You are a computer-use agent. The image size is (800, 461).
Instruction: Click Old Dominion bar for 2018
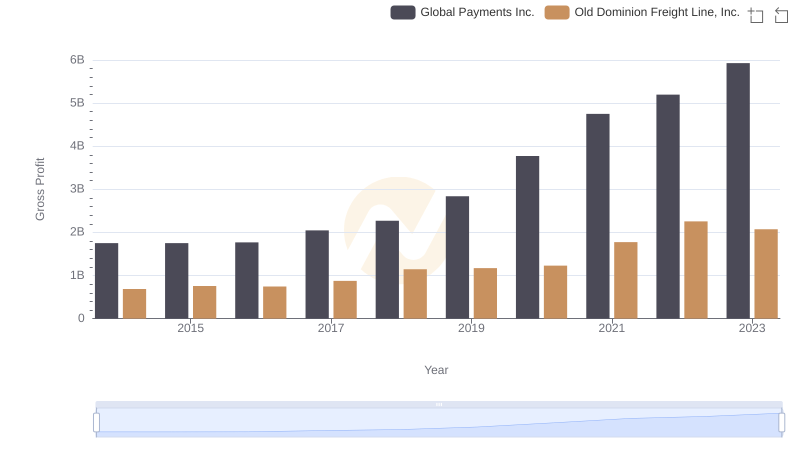[x=415, y=294]
